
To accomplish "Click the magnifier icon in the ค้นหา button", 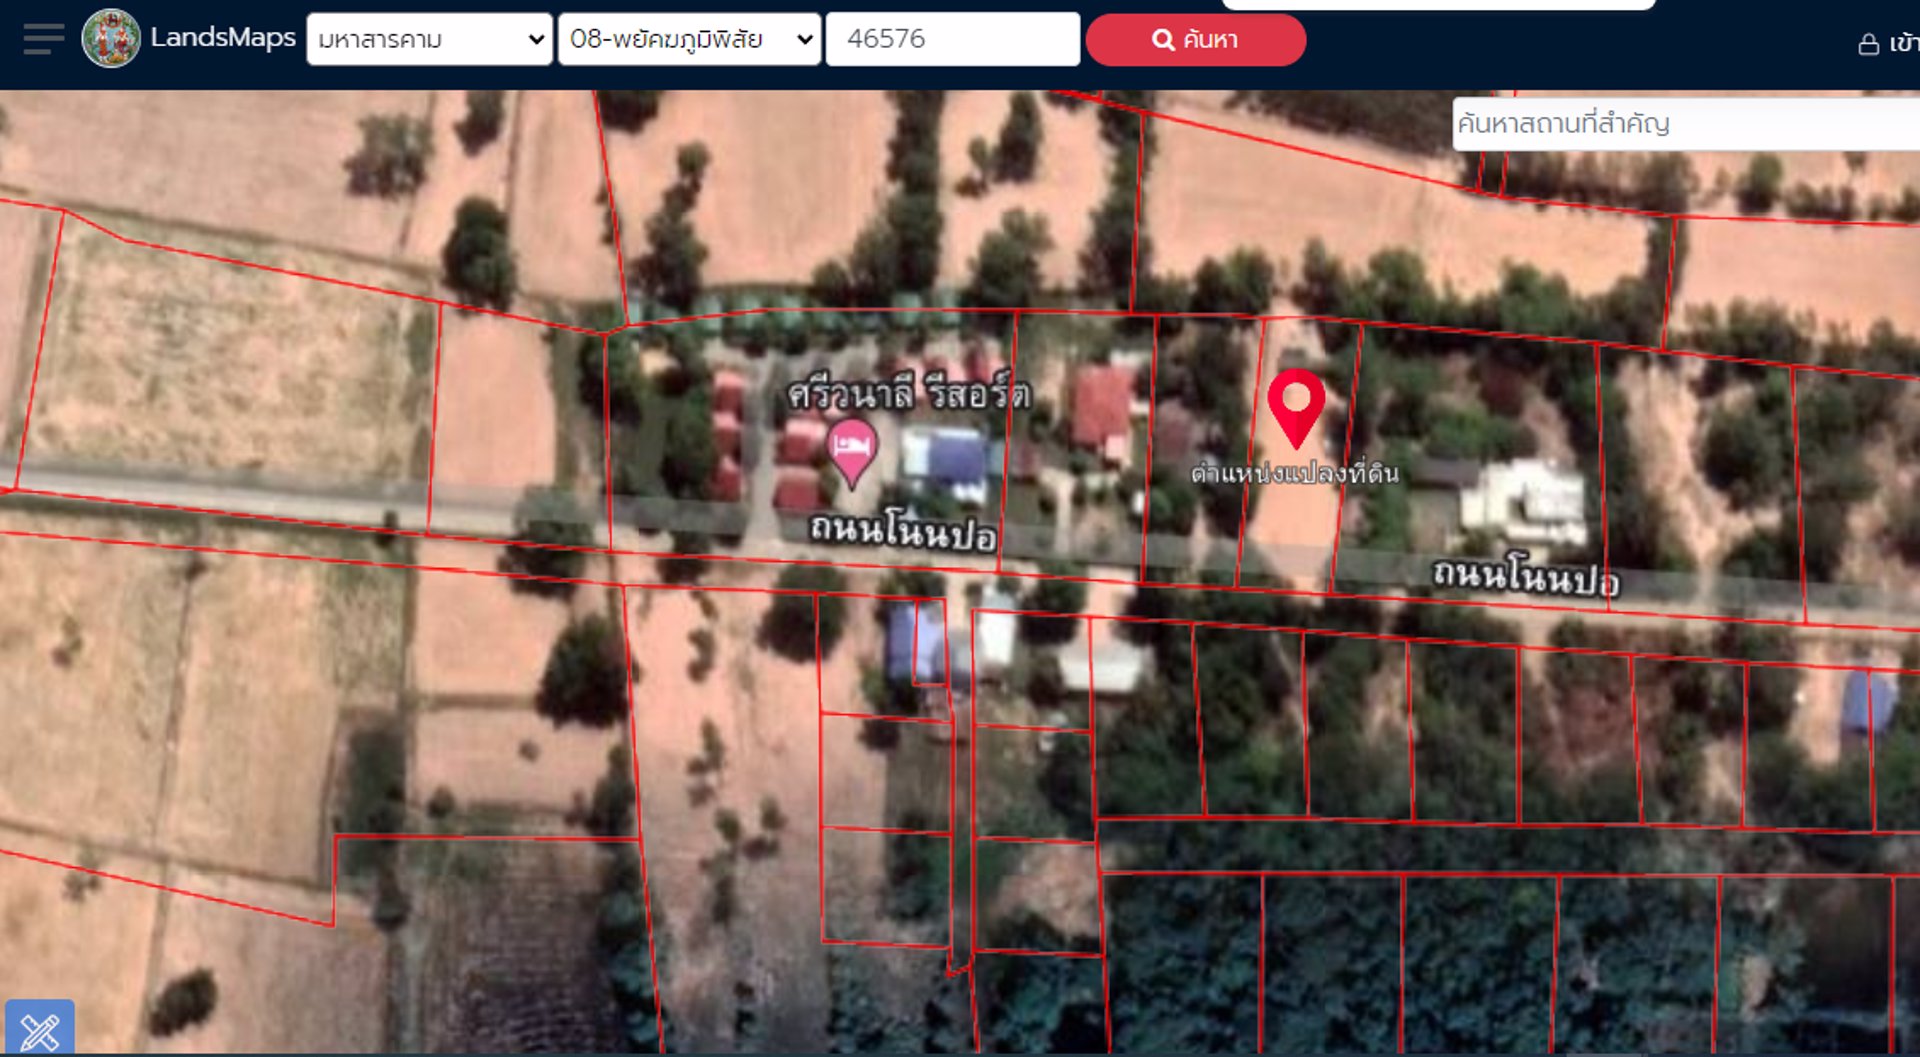I will pyautogui.click(x=1162, y=40).
